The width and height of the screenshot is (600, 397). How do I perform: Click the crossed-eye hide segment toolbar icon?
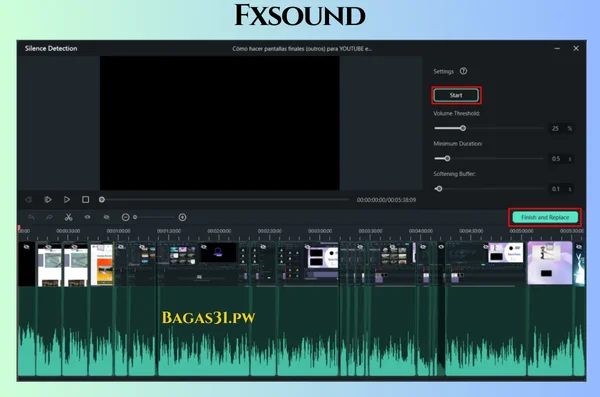[x=106, y=217]
